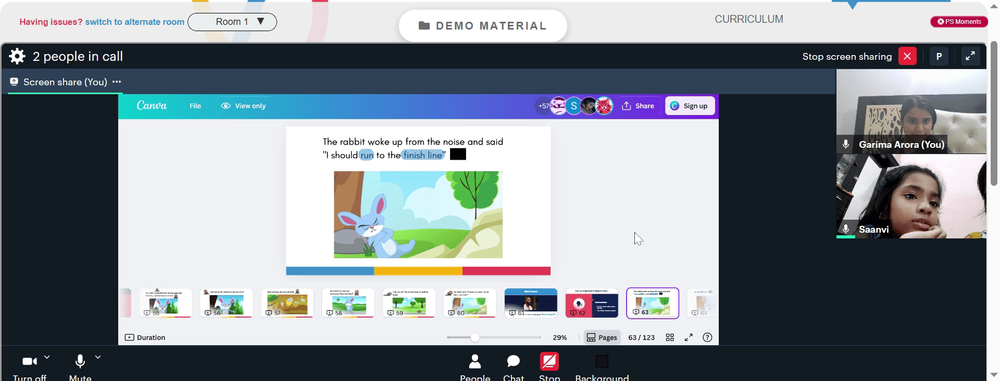Image resolution: width=1000 pixels, height=381 pixels.
Task: Click highlighted "finish line" text on slide
Action: coord(422,155)
